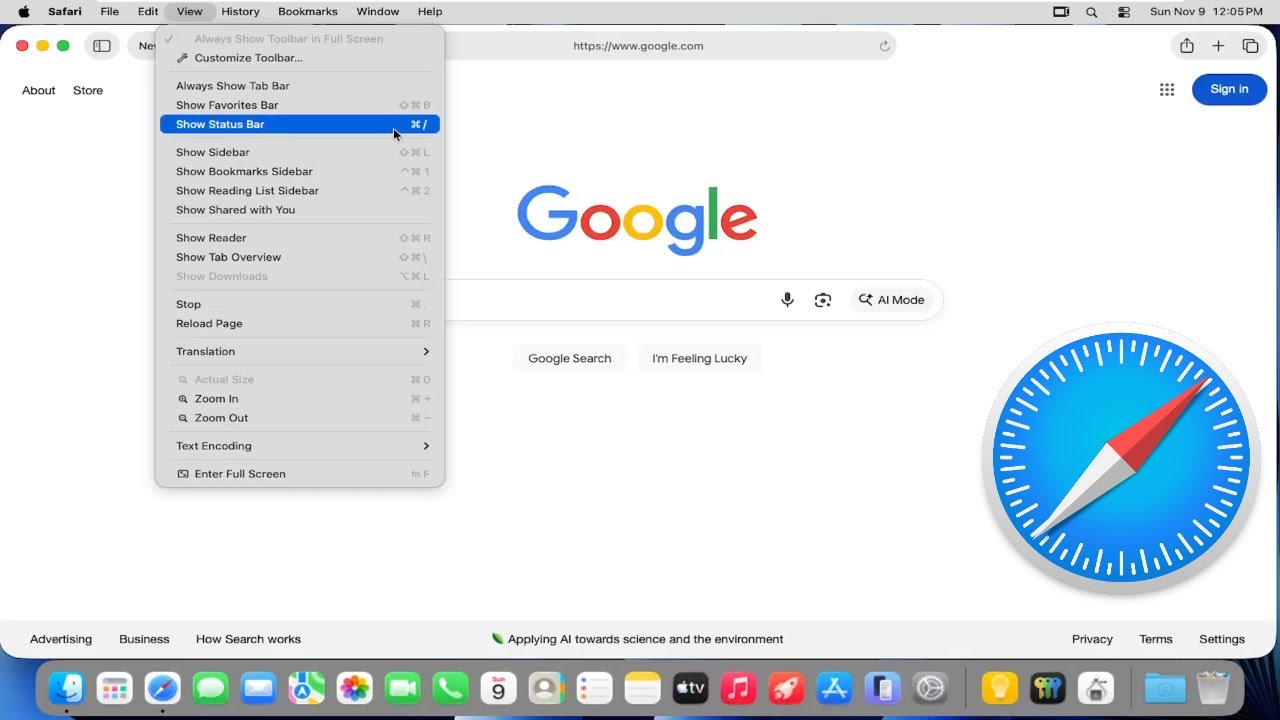Choose Zoom In menu item

pyautogui.click(x=300, y=399)
